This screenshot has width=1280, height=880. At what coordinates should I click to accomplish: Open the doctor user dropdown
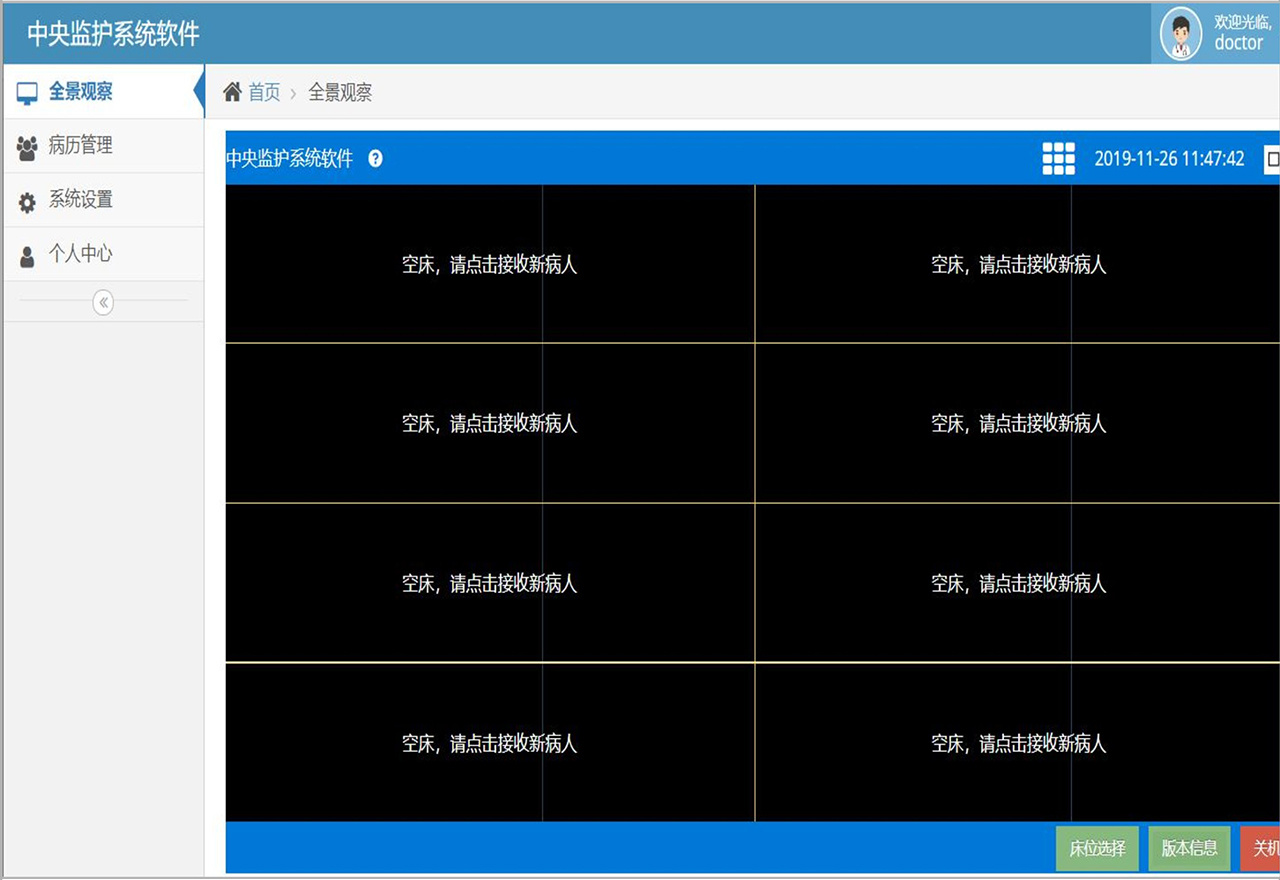pyautogui.click(x=1215, y=34)
